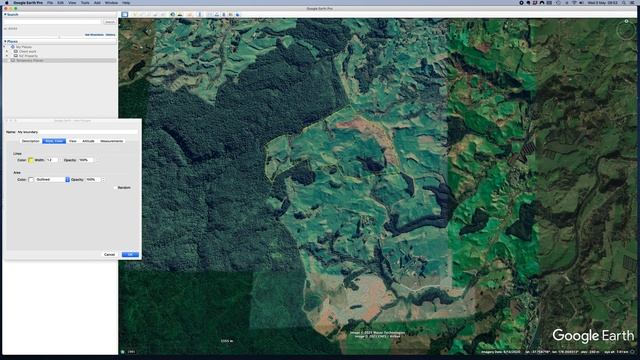Hide the sidebar with the toolbar toggle
Image resolution: width=640 pixels, height=360 pixels.
pos(124,14)
